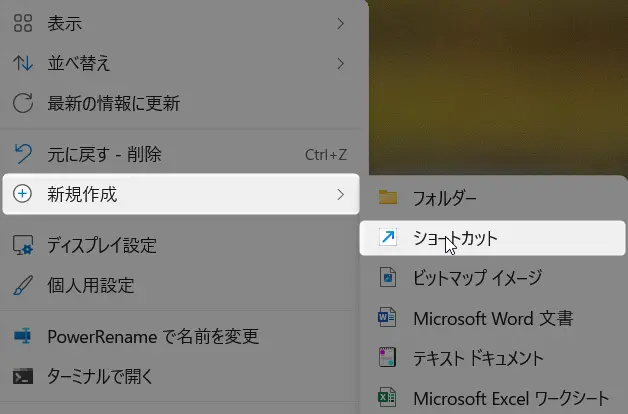Viewport: 628px width, 414px height.
Task: Expand the 並べ替え submenu arrow
Action: point(341,63)
